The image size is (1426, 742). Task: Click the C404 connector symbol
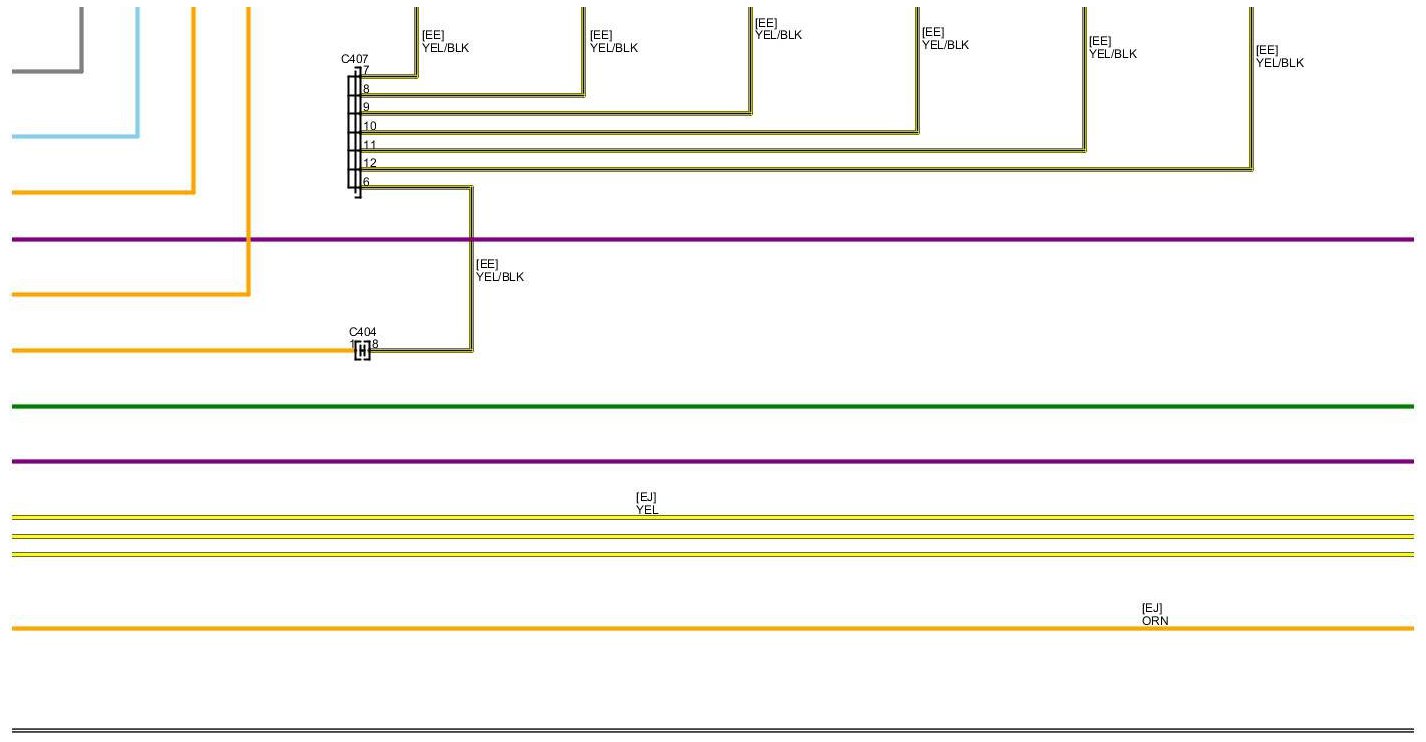click(362, 351)
